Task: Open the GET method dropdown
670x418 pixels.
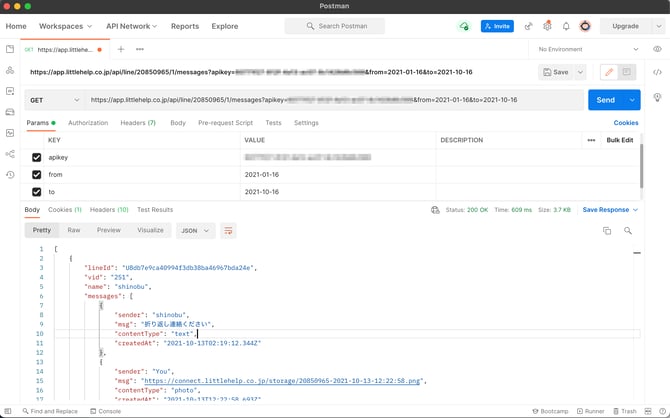Action: tap(54, 100)
